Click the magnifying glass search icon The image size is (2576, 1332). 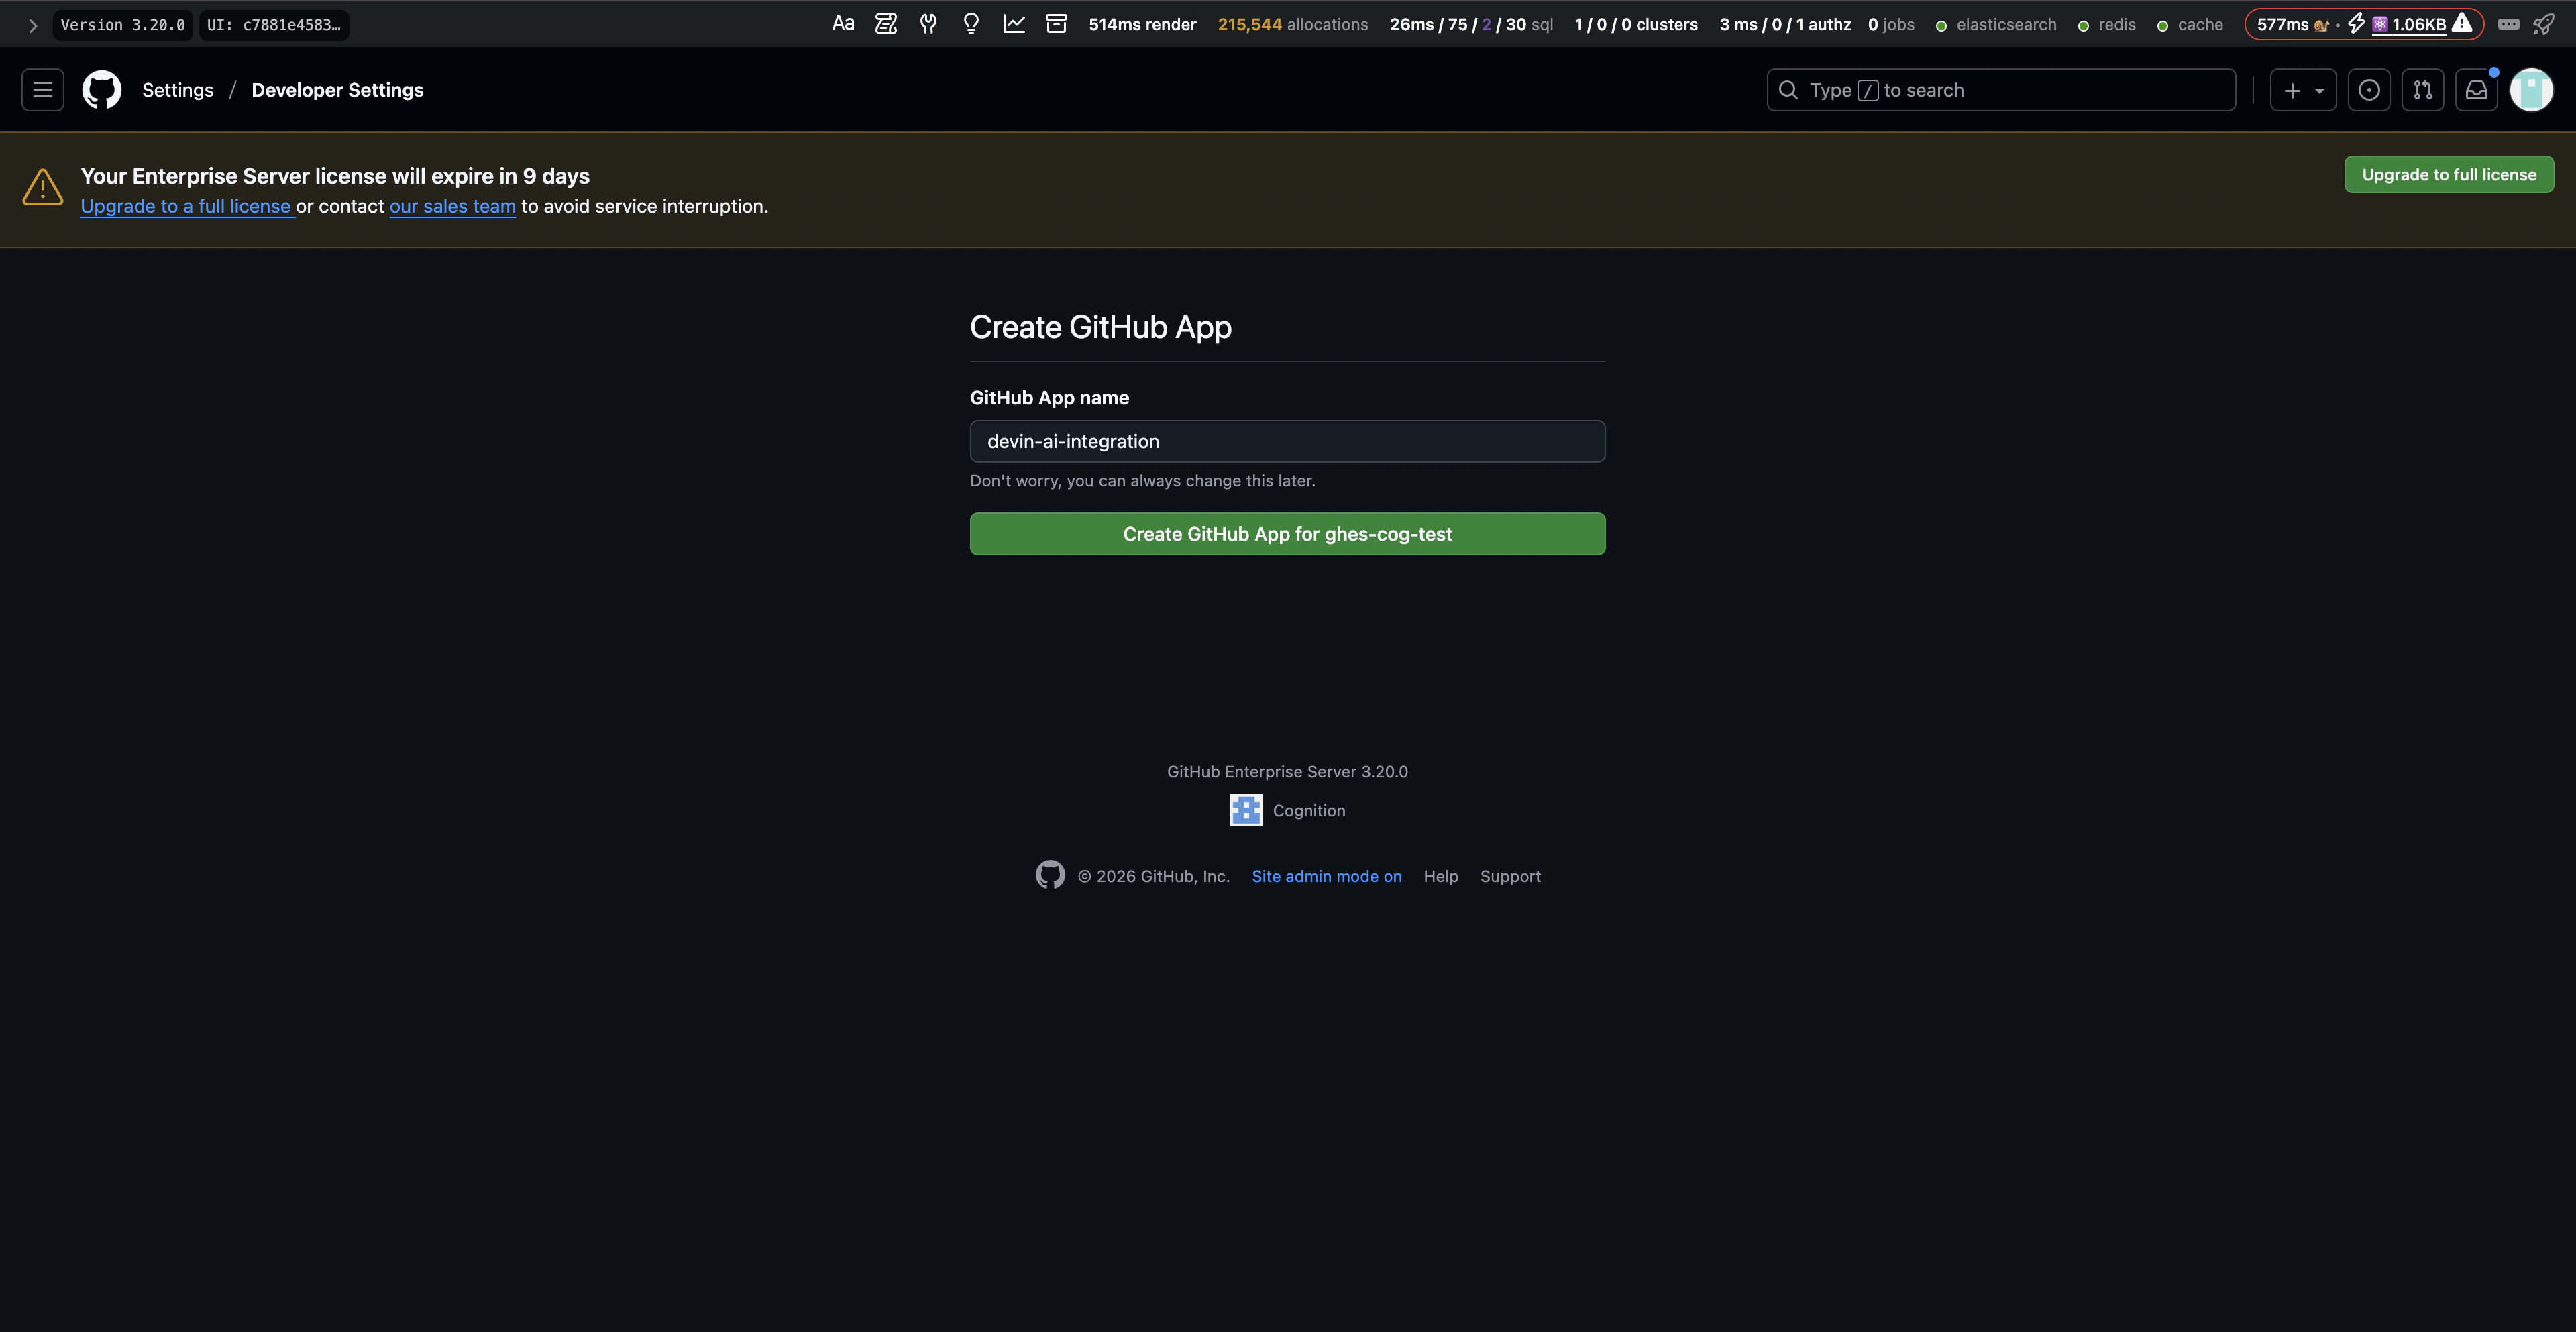tap(1788, 90)
